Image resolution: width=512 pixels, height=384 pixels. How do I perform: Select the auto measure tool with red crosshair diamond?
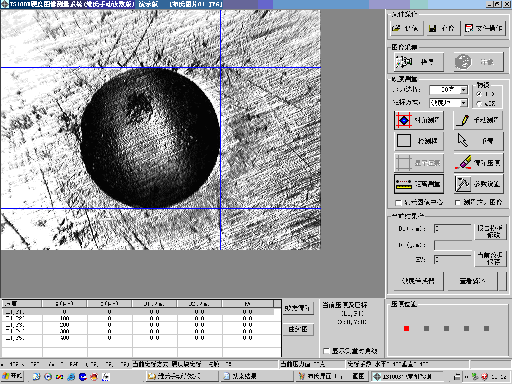(x=419, y=120)
